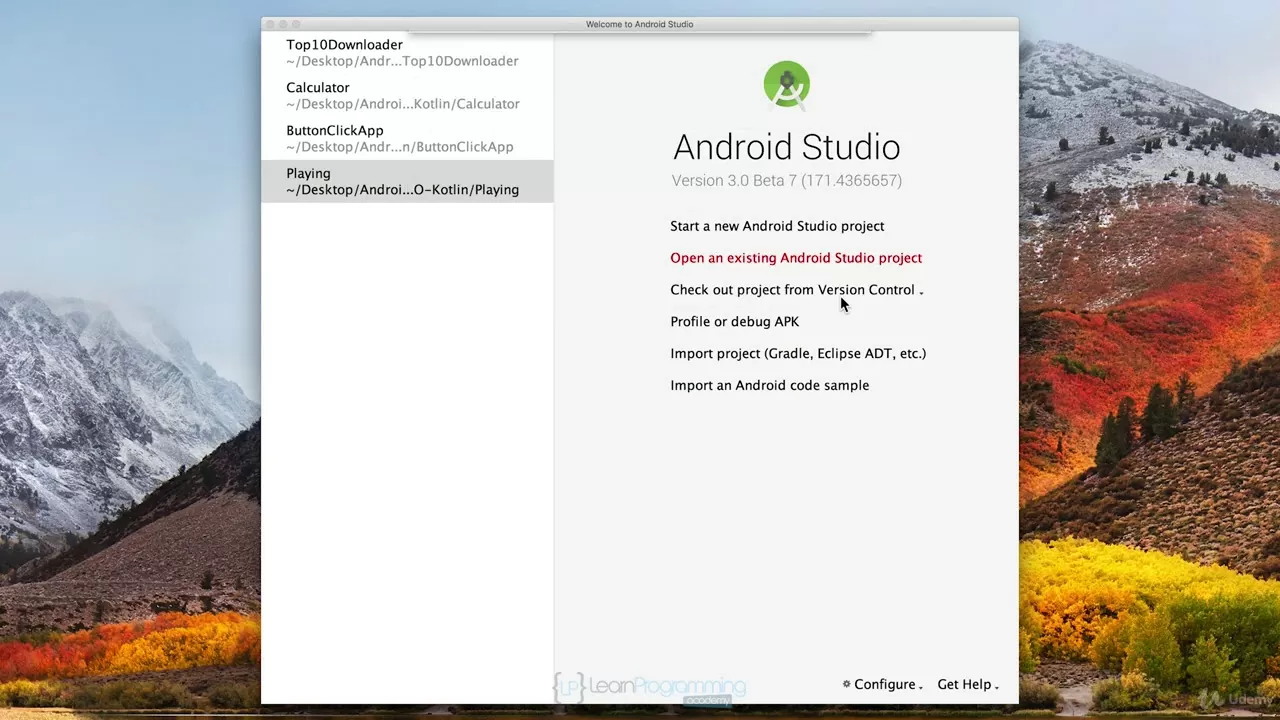Click the path ending O-Kotlin/Playing
Screen dimensions: 1280x720
pos(403,190)
